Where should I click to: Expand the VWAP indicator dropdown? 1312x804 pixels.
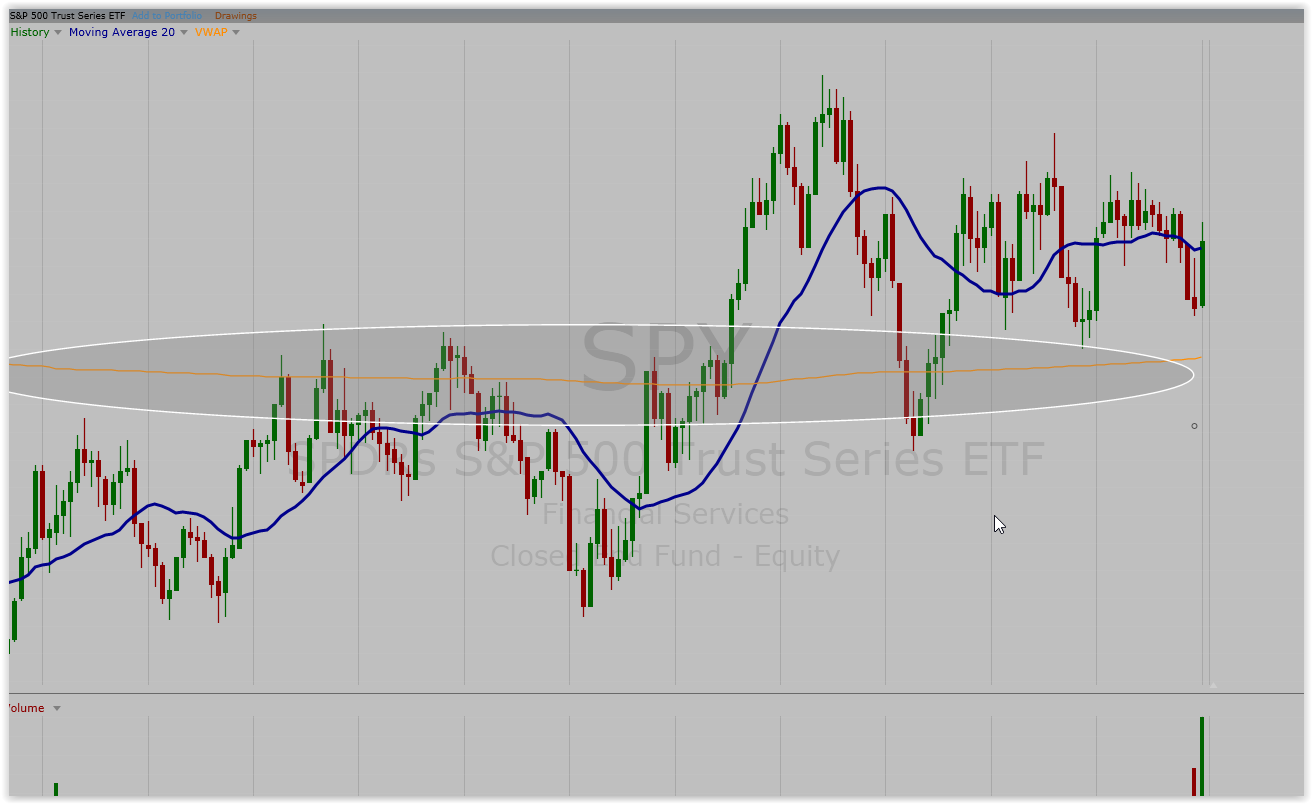(x=236, y=32)
